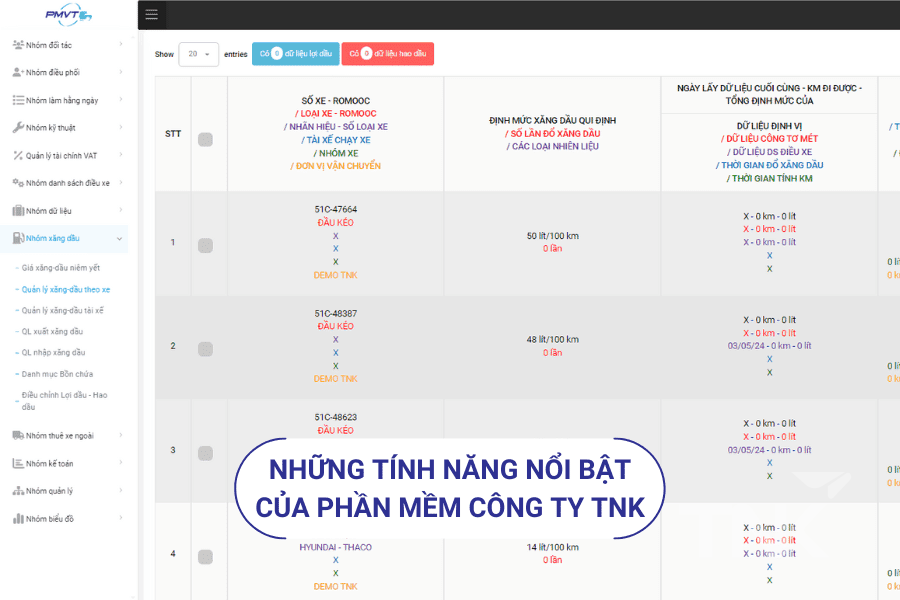Click the Nhóm làm hằng ngày list icon
900x600 pixels.
tap(18, 100)
